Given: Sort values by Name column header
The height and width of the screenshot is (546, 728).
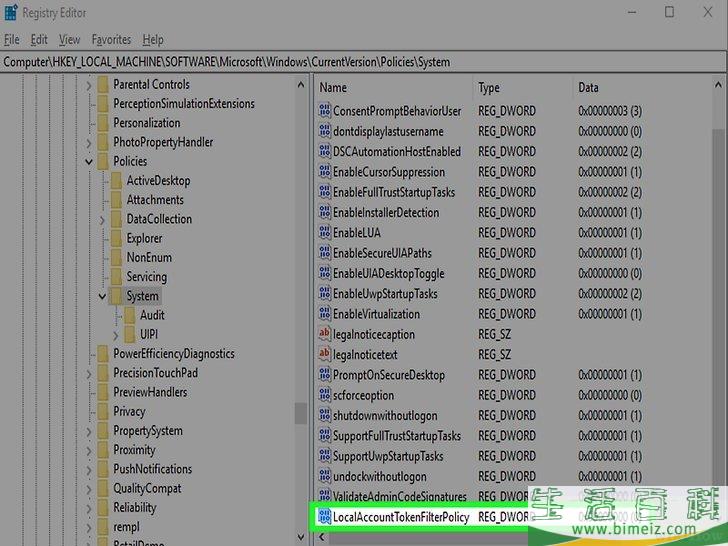Looking at the screenshot, I should pos(390,88).
